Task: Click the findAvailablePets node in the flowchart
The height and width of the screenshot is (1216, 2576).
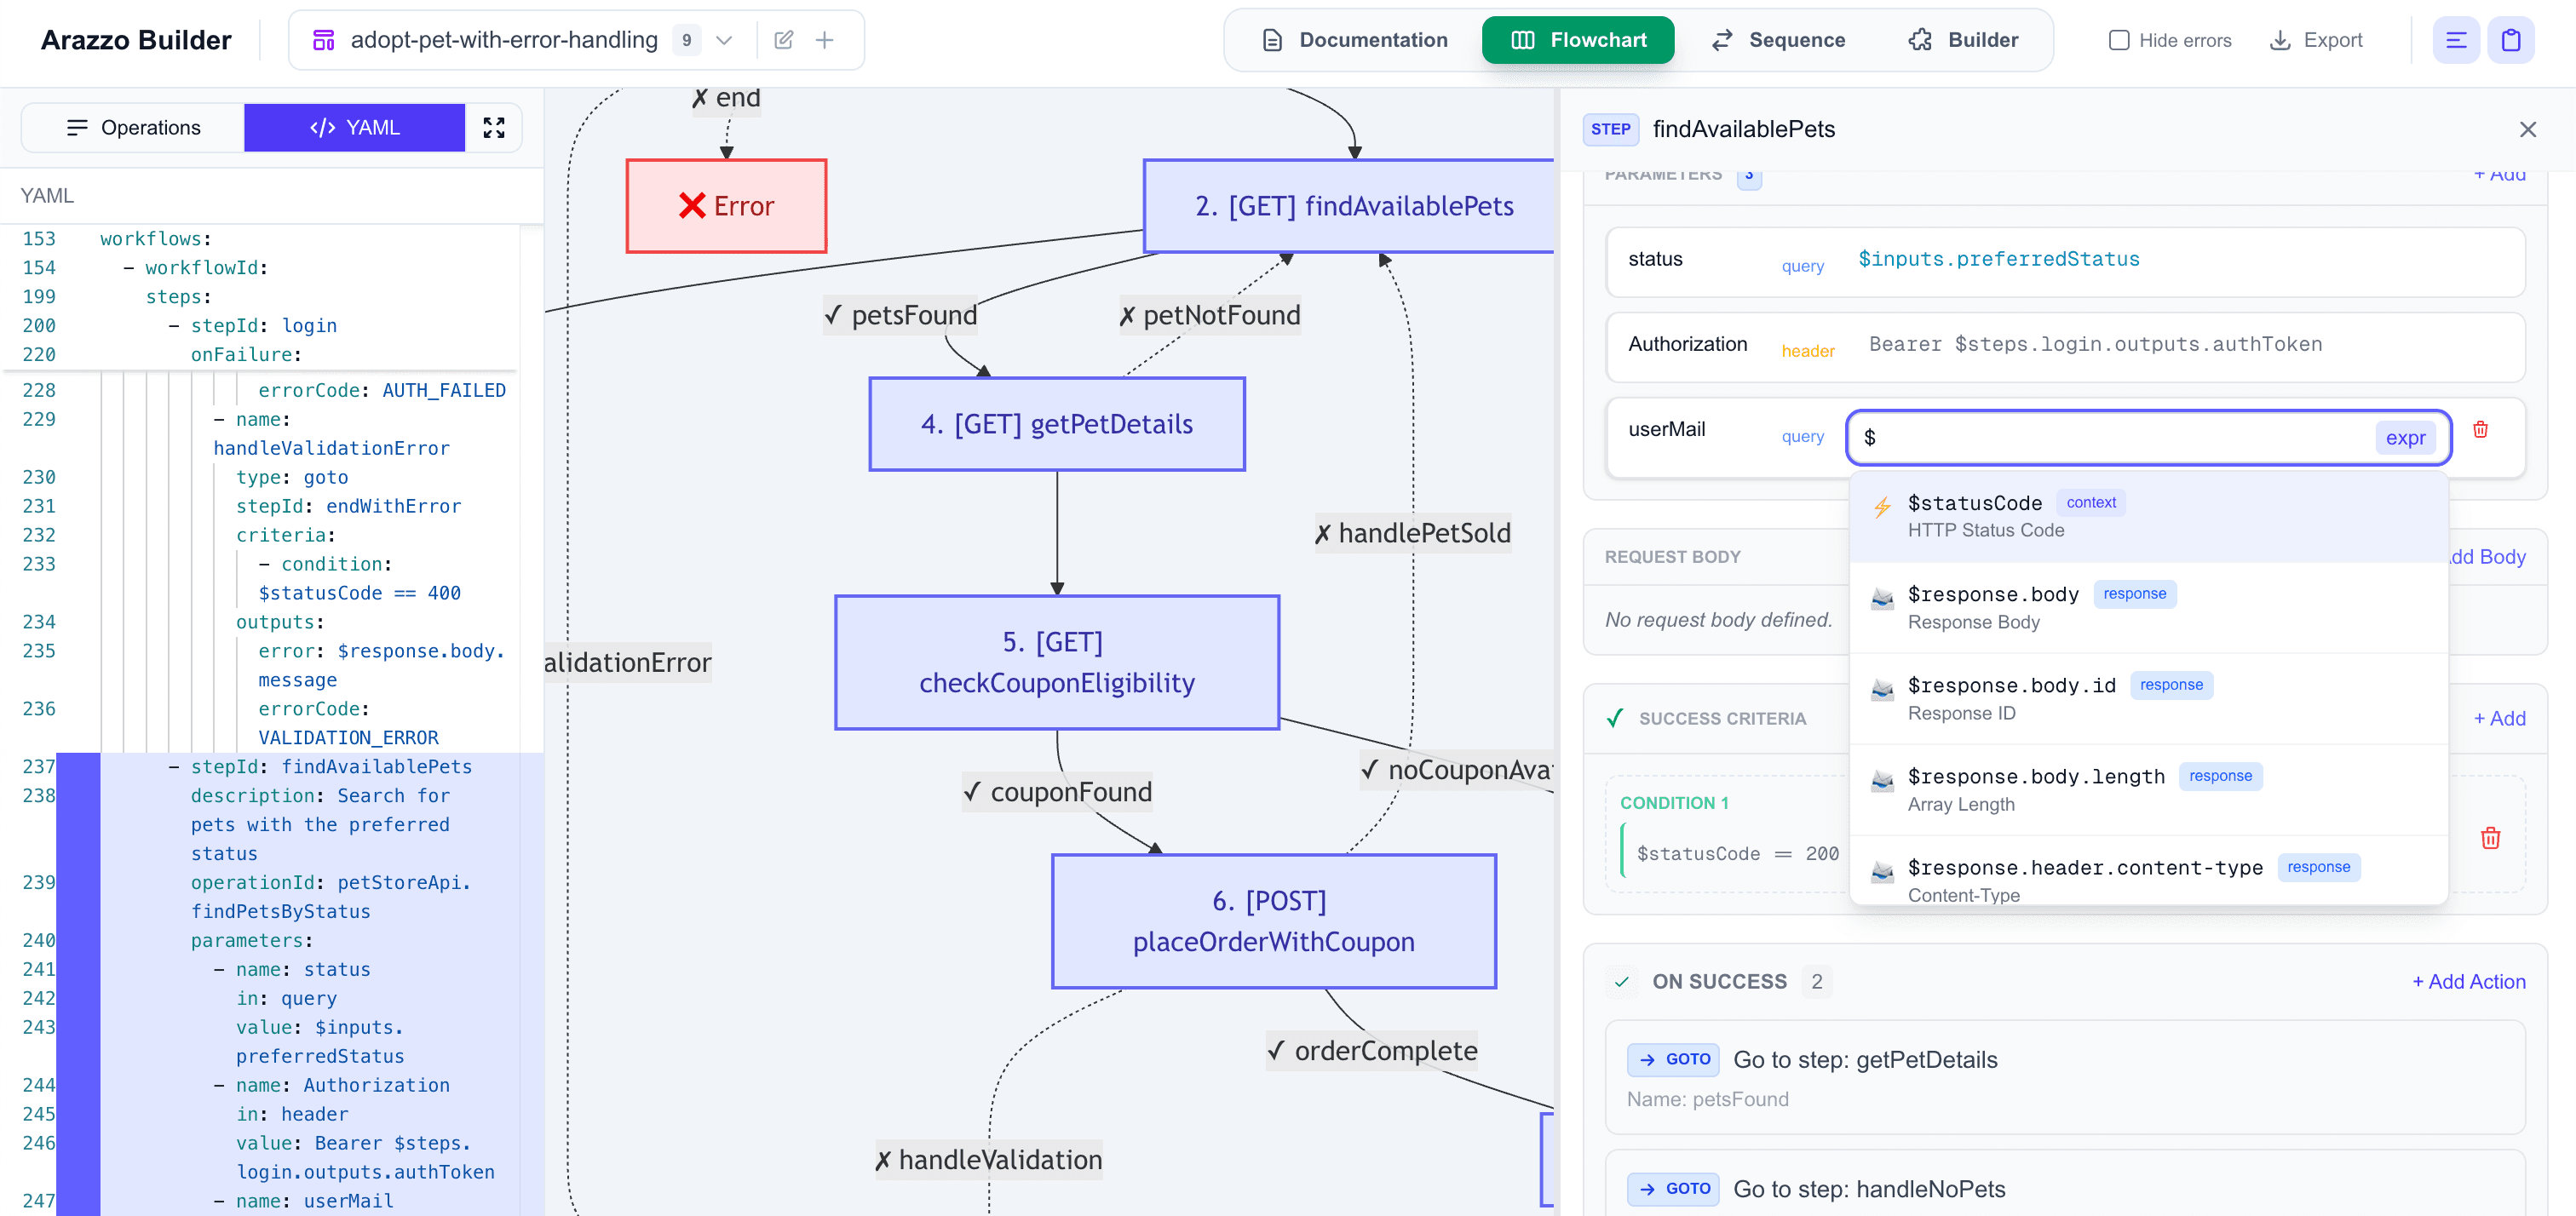Action: [1352, 206]
